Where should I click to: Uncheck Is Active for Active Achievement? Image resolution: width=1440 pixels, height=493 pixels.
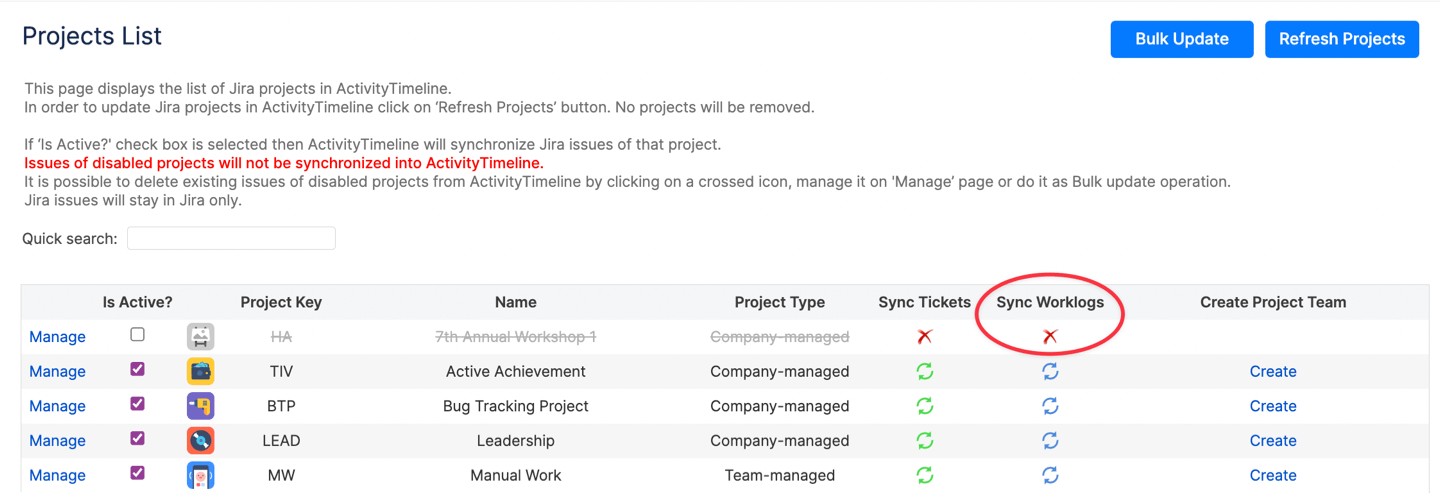coord(138,369)
